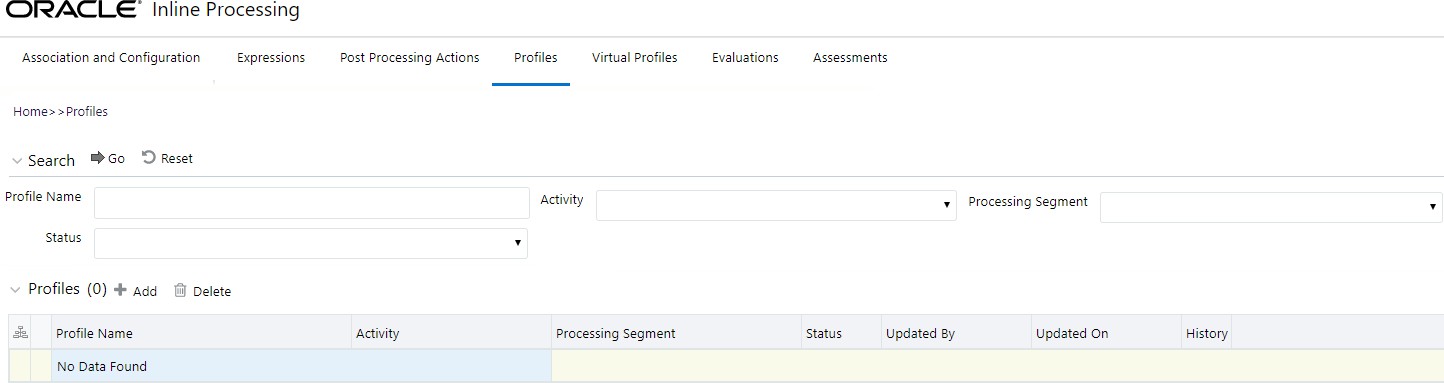The width and height of the screenshot is (1444, 383).
Task: Switch to the Expressions tab
Action: [x=271, y=58]
